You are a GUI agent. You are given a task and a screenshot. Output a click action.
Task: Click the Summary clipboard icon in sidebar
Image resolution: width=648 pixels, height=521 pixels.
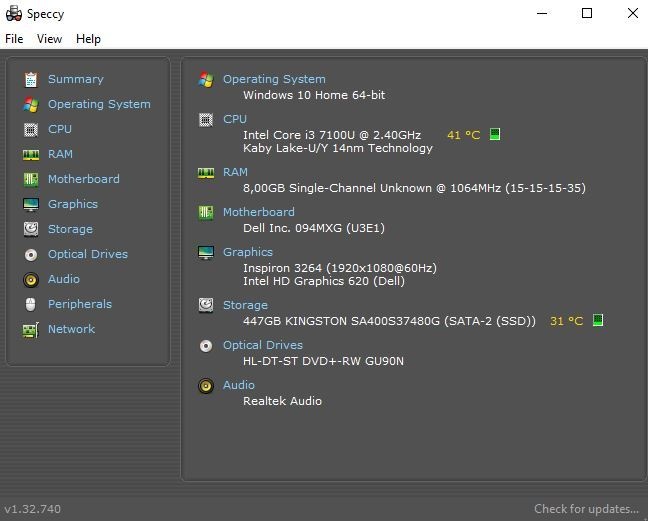point(30,79)
